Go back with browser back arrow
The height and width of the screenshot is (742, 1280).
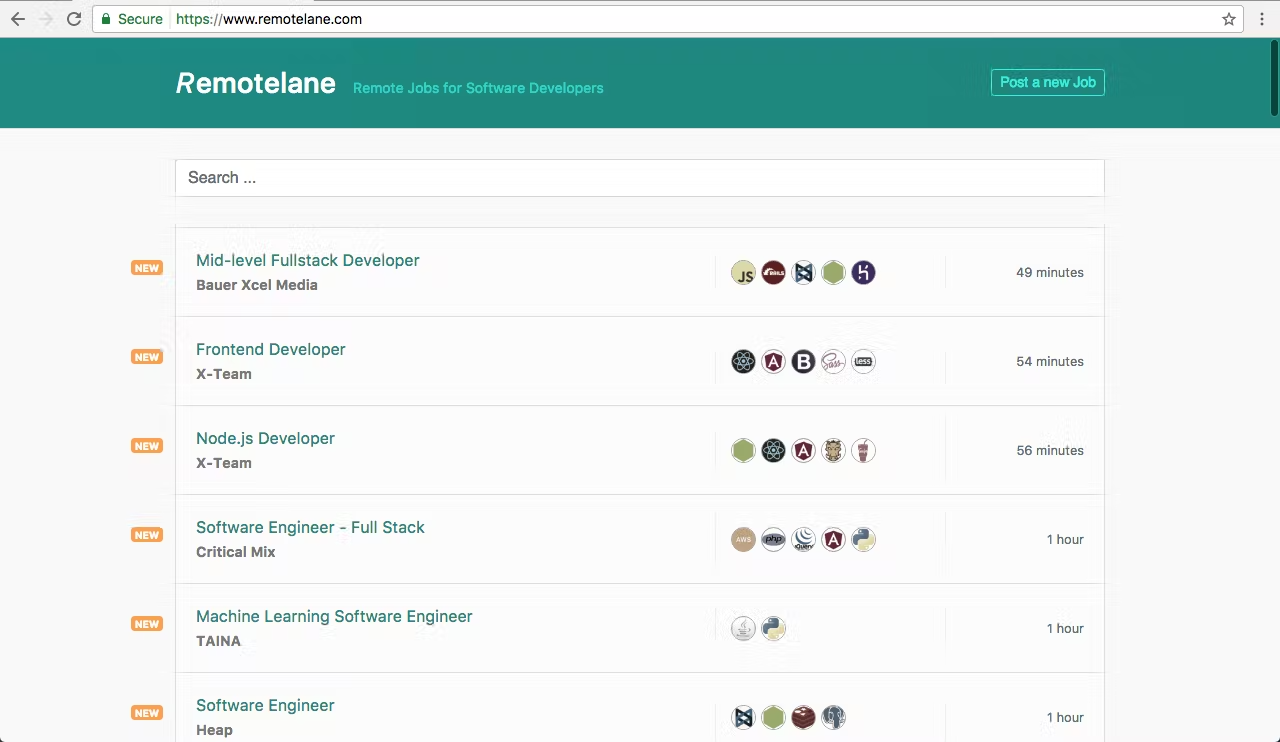[18, 19]
